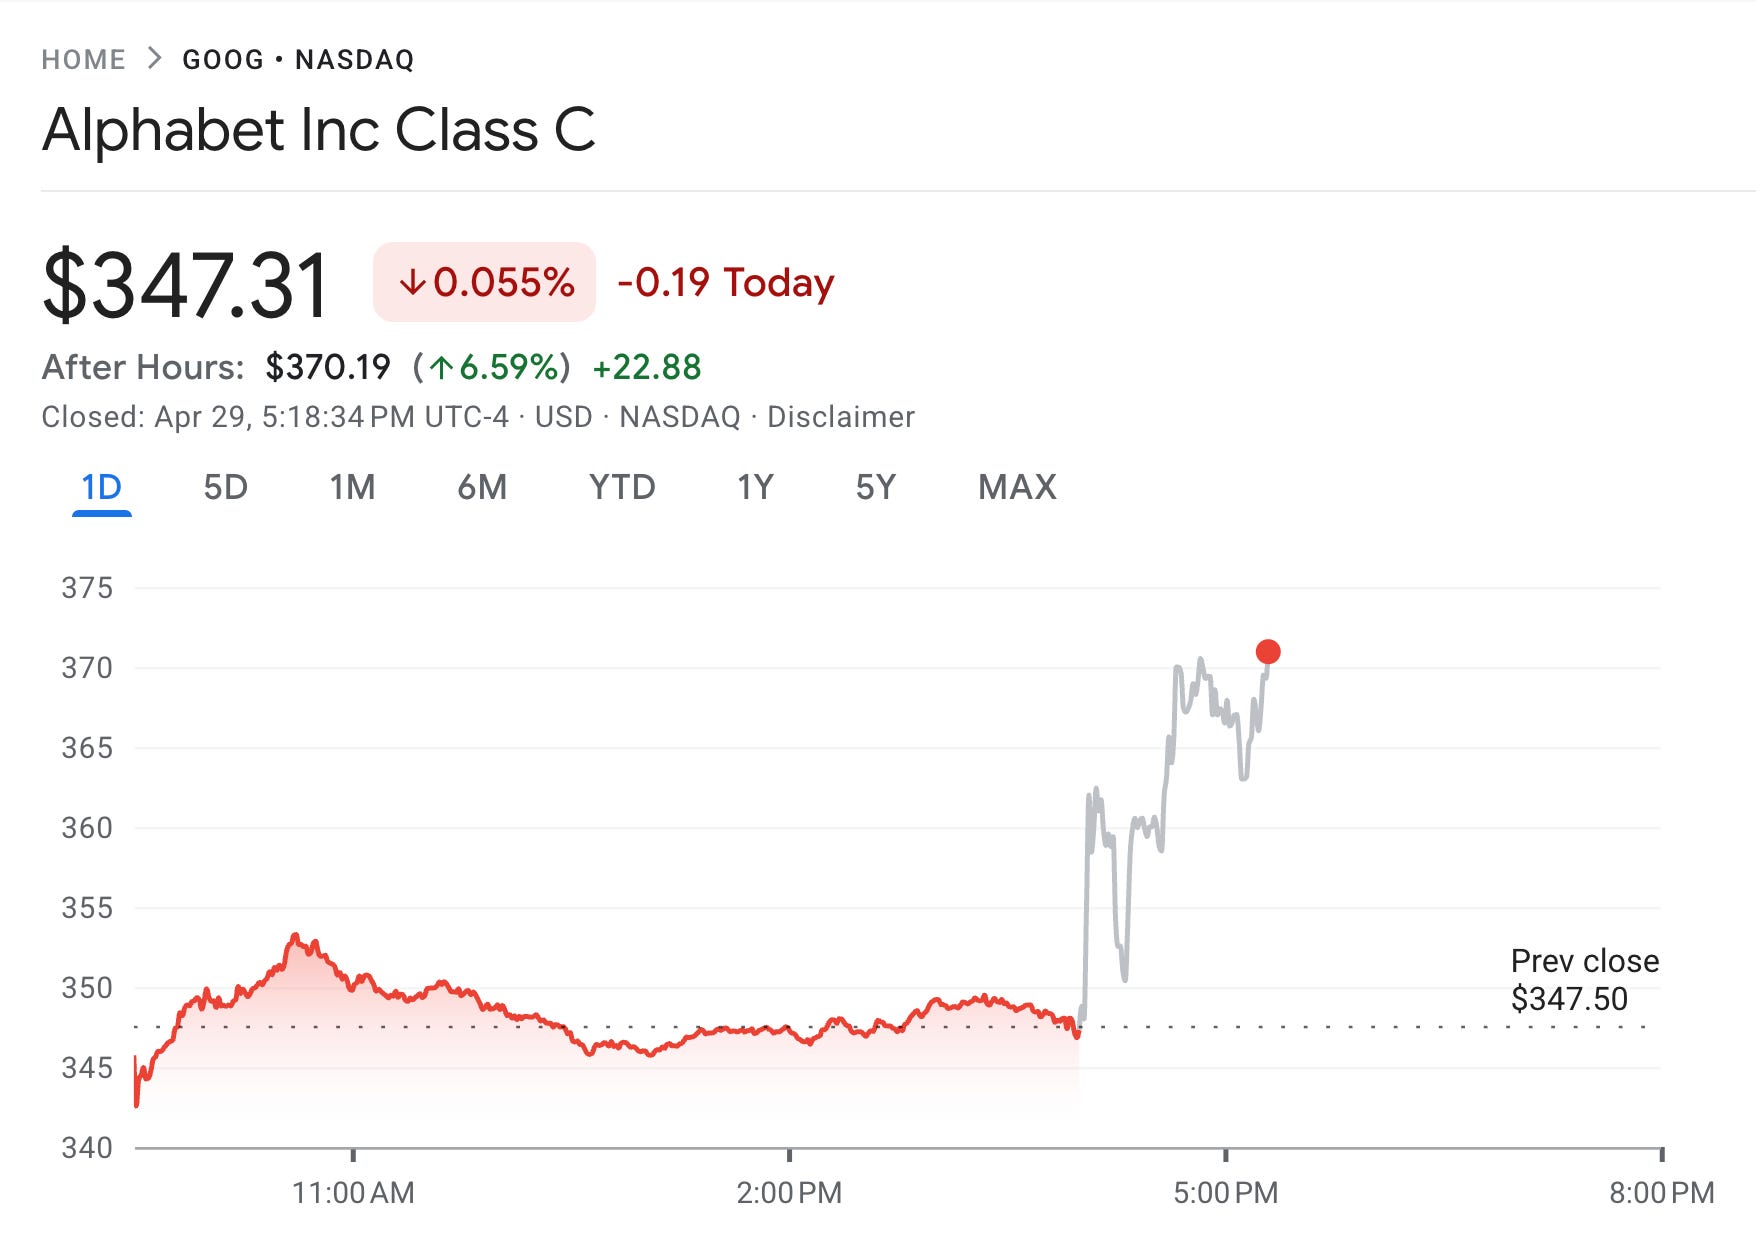Open the 5Y chart range
Image resolution: width=1756 pixels, height=1254 pixels.
(876, 488)
